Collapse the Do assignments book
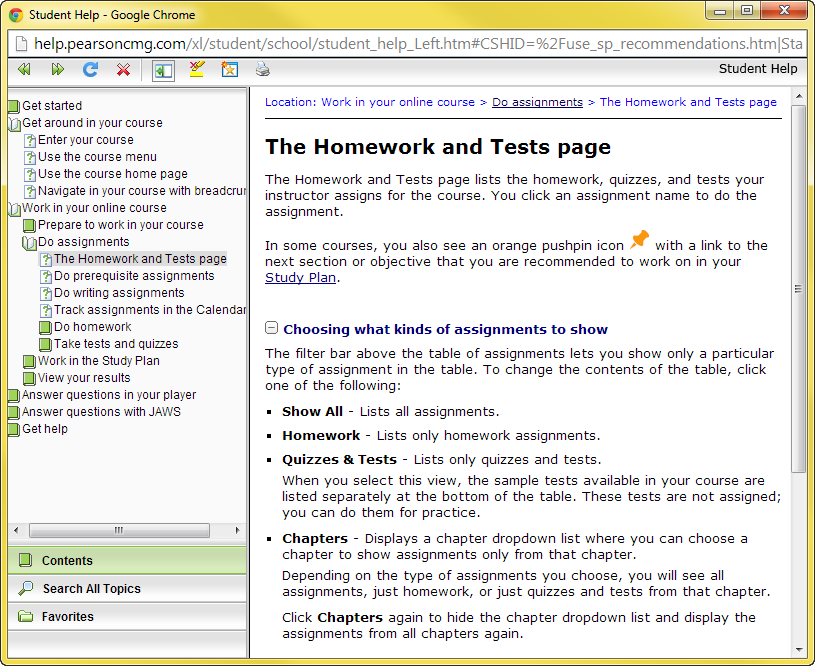 point(76,242)
